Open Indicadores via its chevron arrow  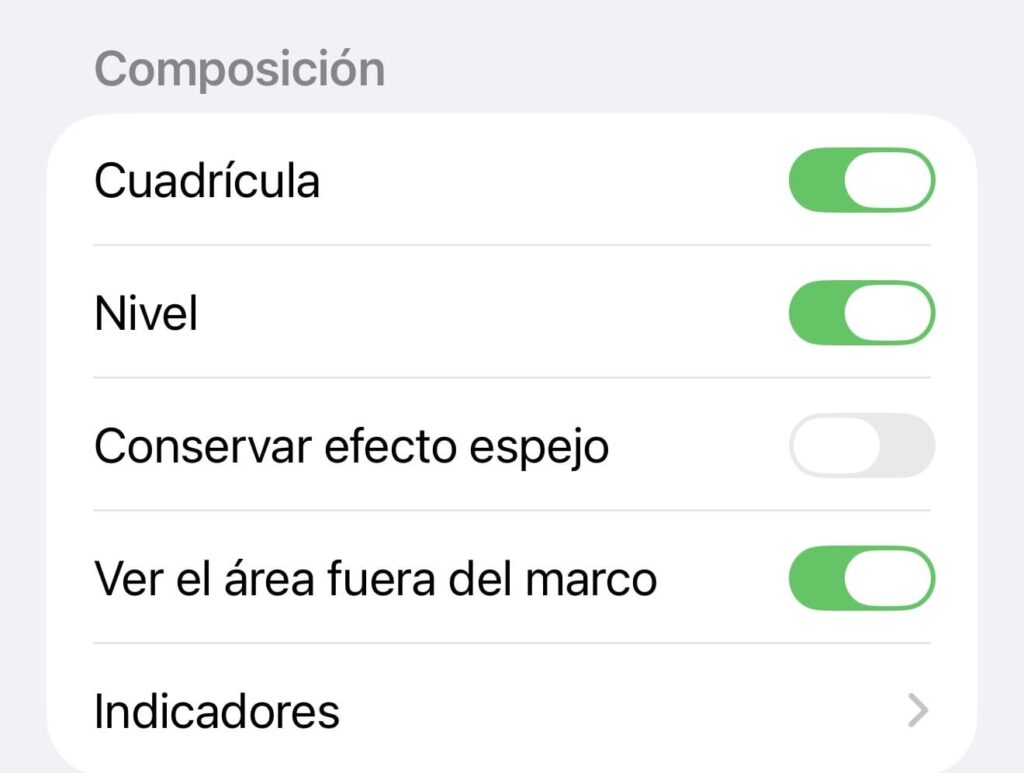coord(918,711)
